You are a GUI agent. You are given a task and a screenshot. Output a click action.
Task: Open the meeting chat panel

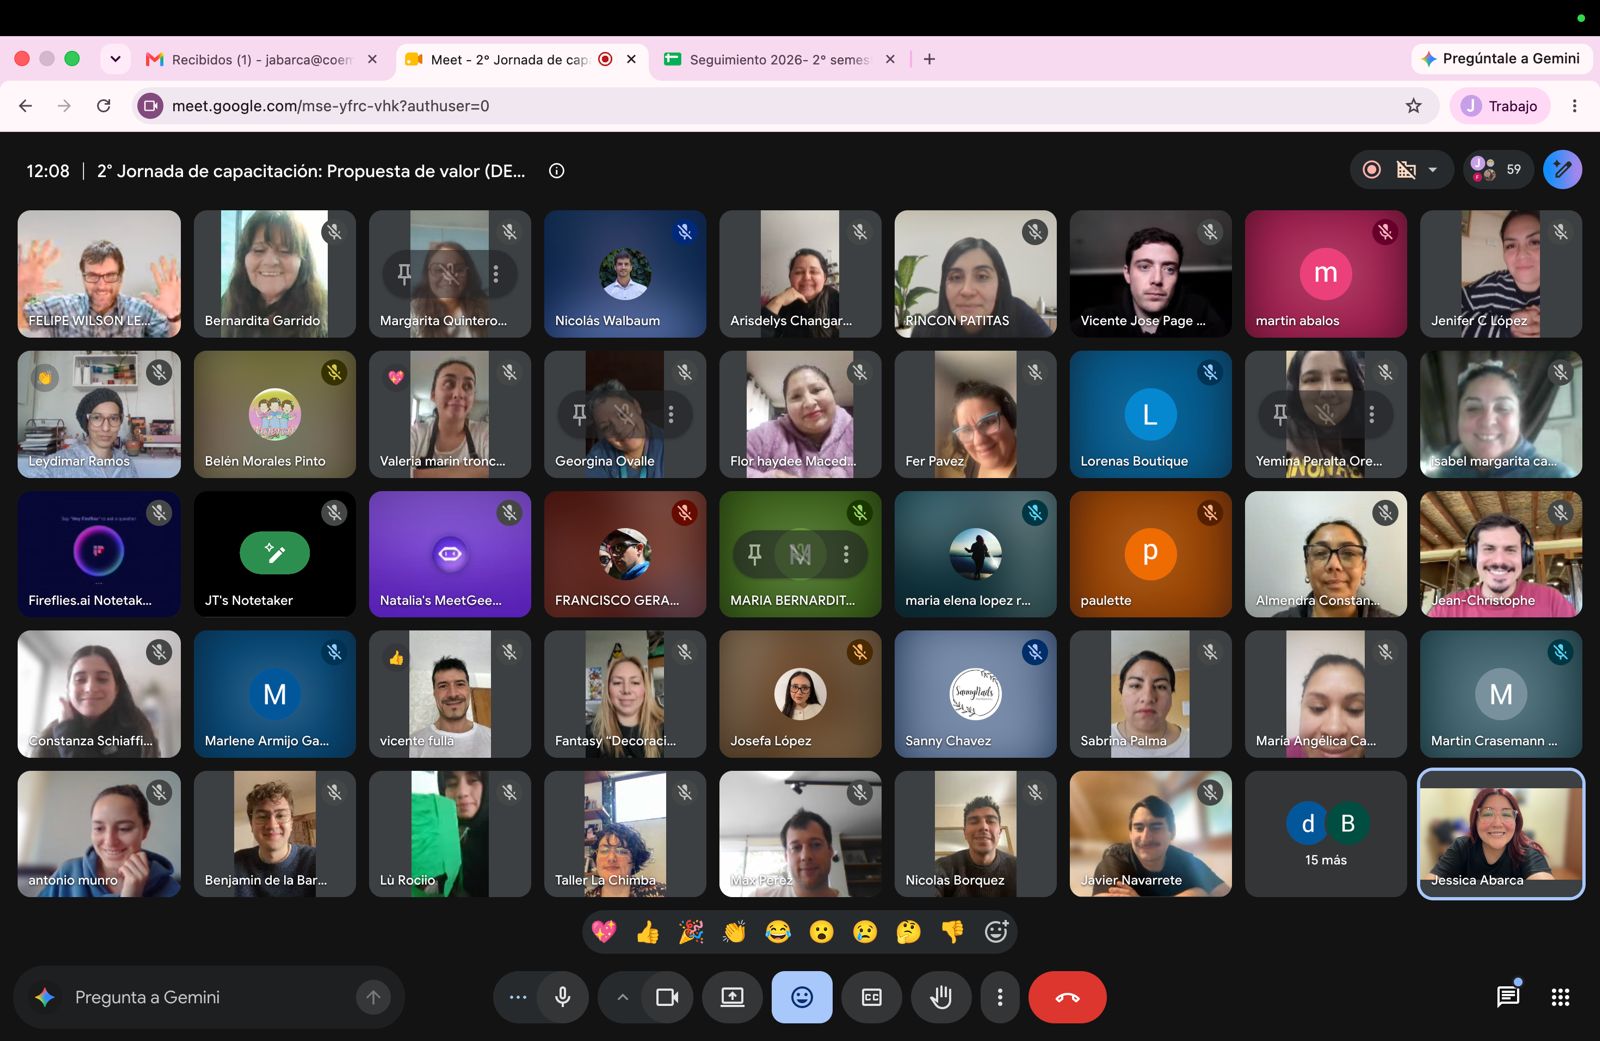point(1508,996)
